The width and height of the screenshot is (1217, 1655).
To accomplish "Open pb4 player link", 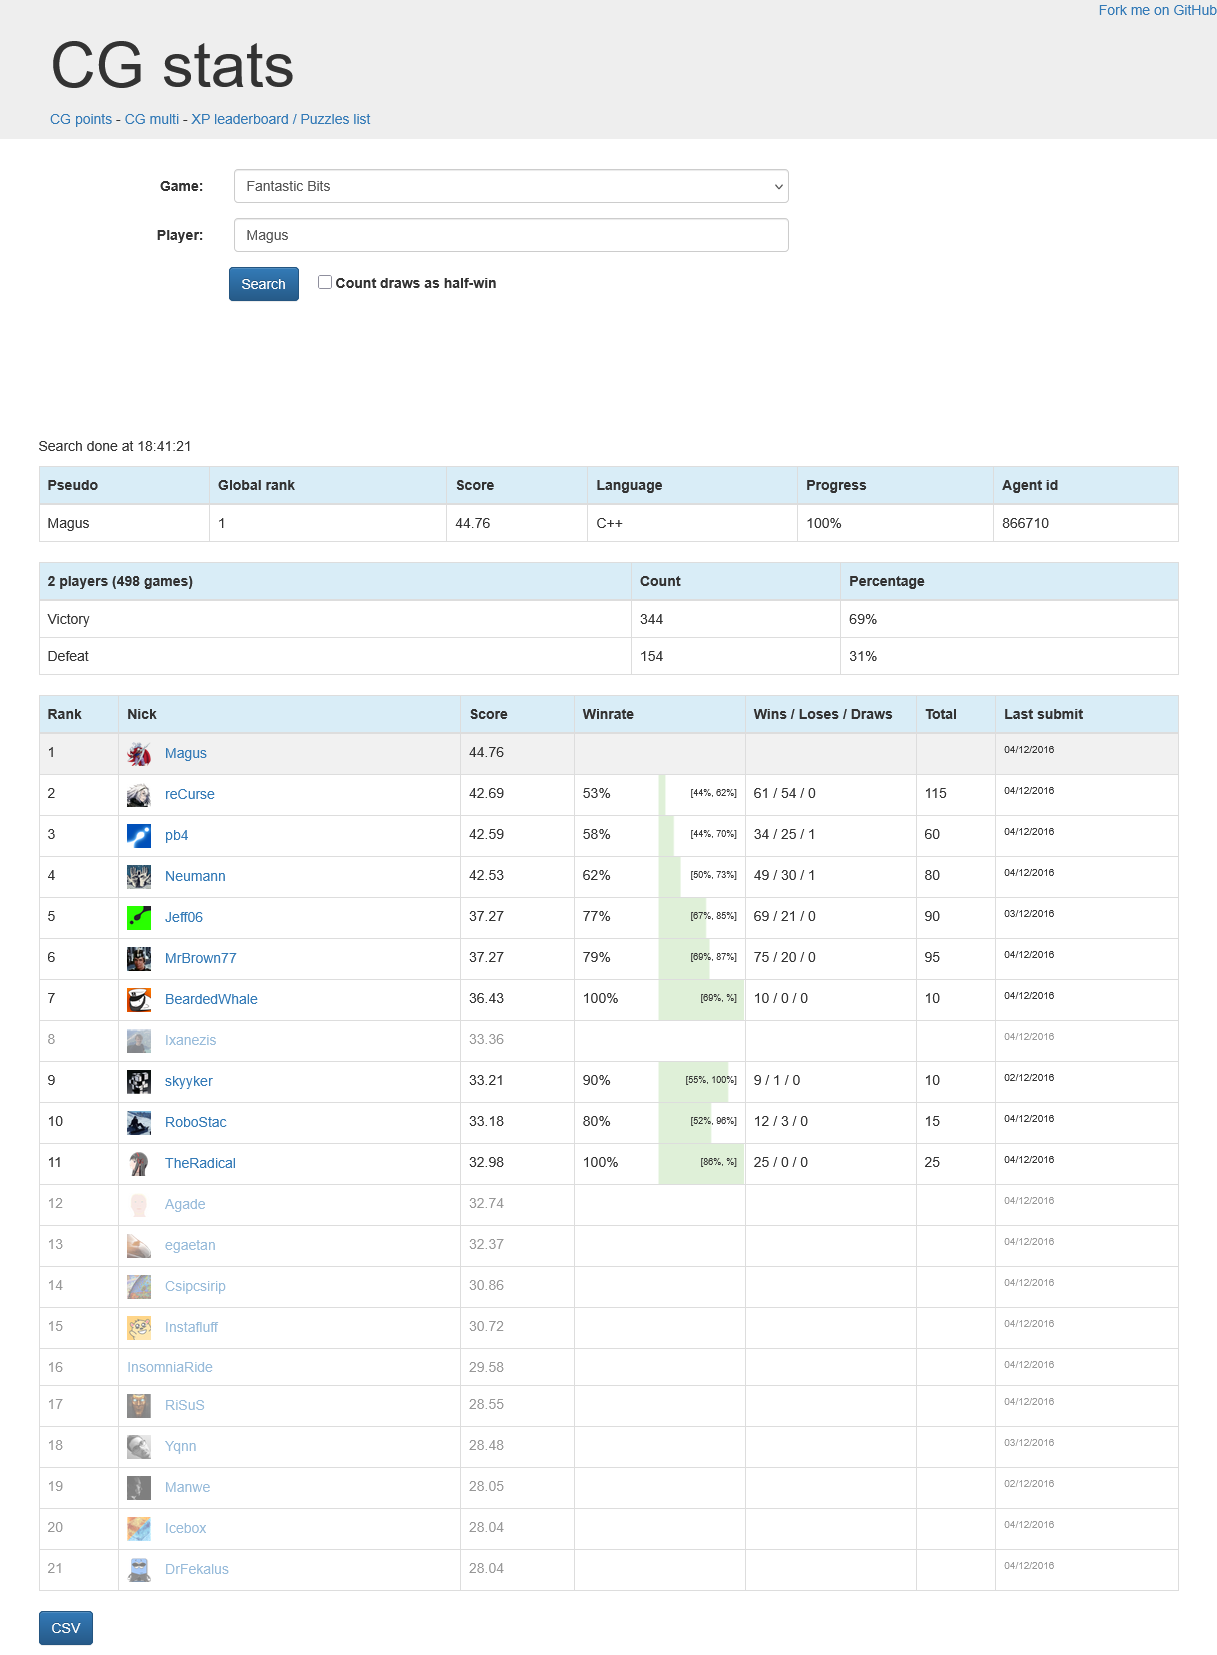I will [x=177, y=835].
